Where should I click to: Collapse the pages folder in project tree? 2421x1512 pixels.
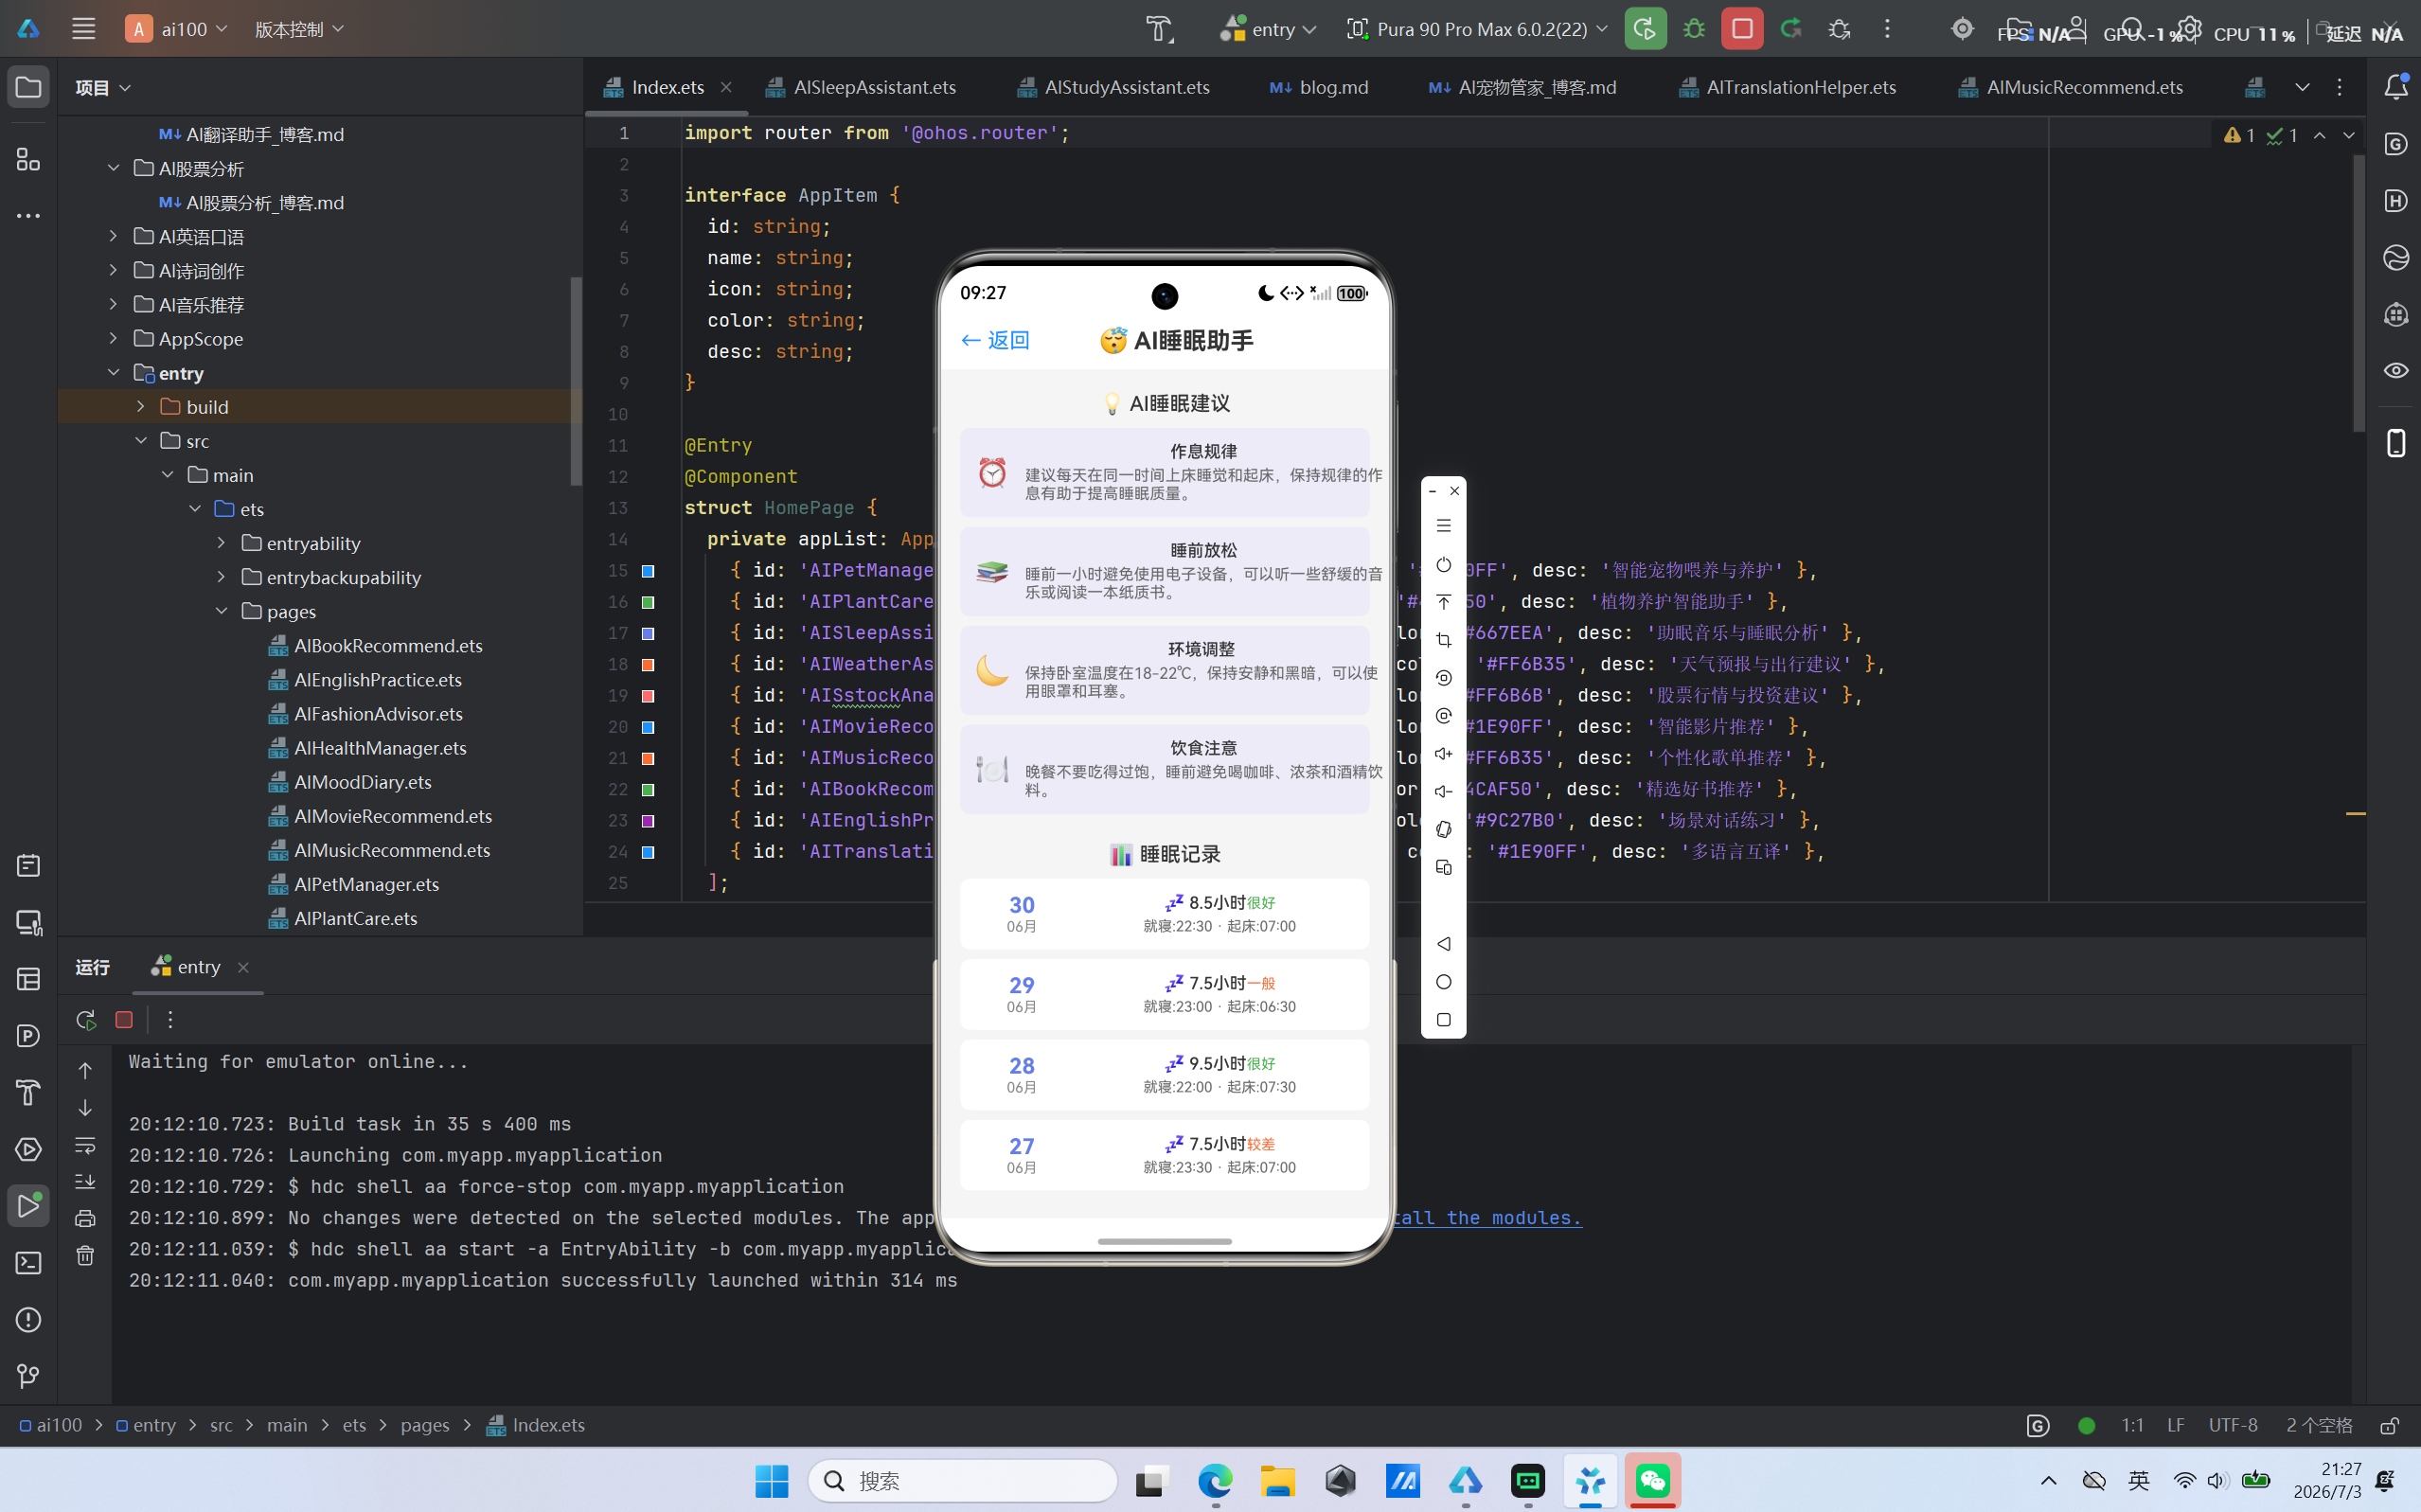[221, 610]
